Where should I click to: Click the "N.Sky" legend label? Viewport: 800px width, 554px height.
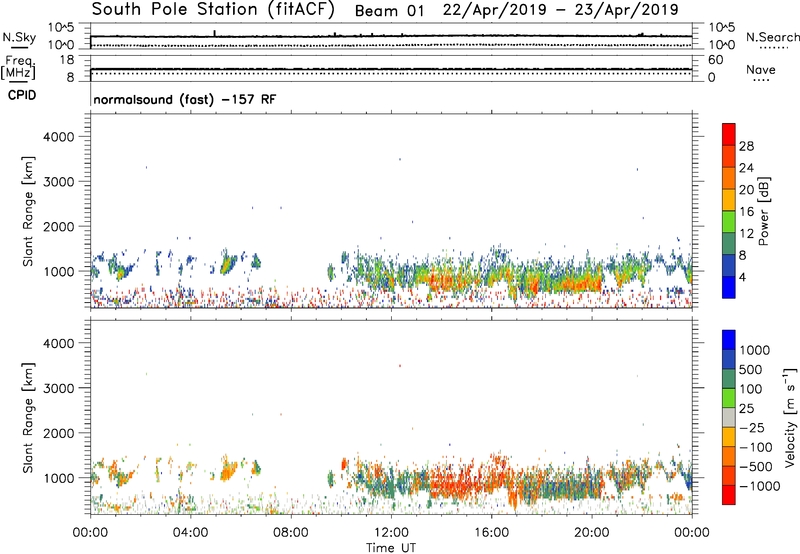[19, 37]
